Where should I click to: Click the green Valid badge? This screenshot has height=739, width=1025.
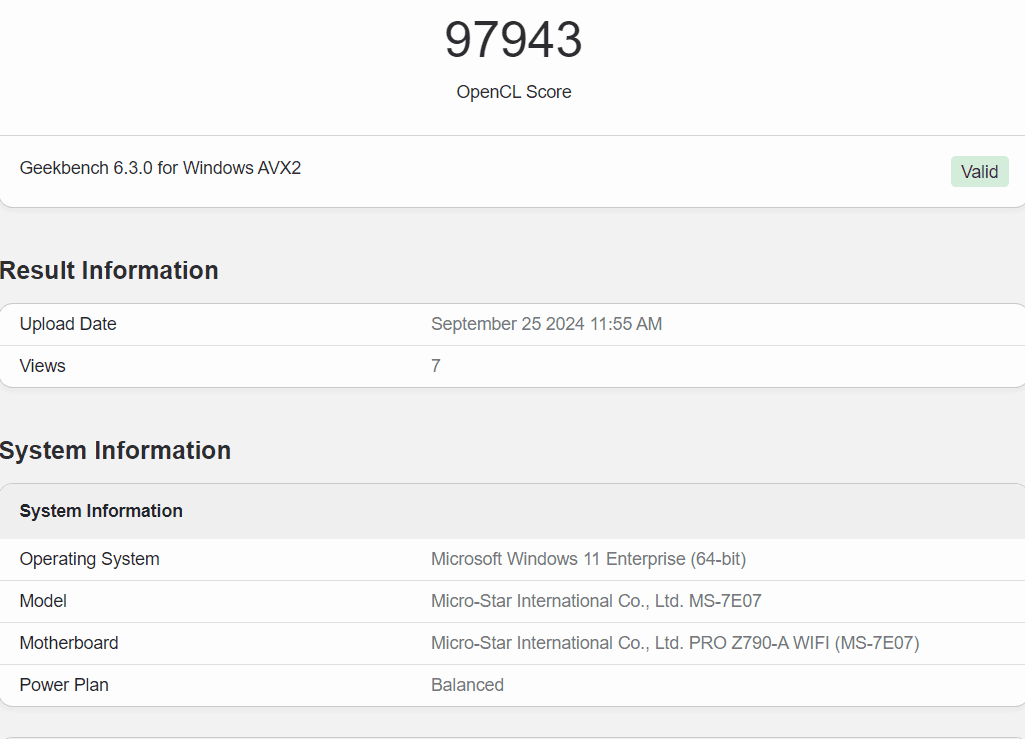point(979,172)
